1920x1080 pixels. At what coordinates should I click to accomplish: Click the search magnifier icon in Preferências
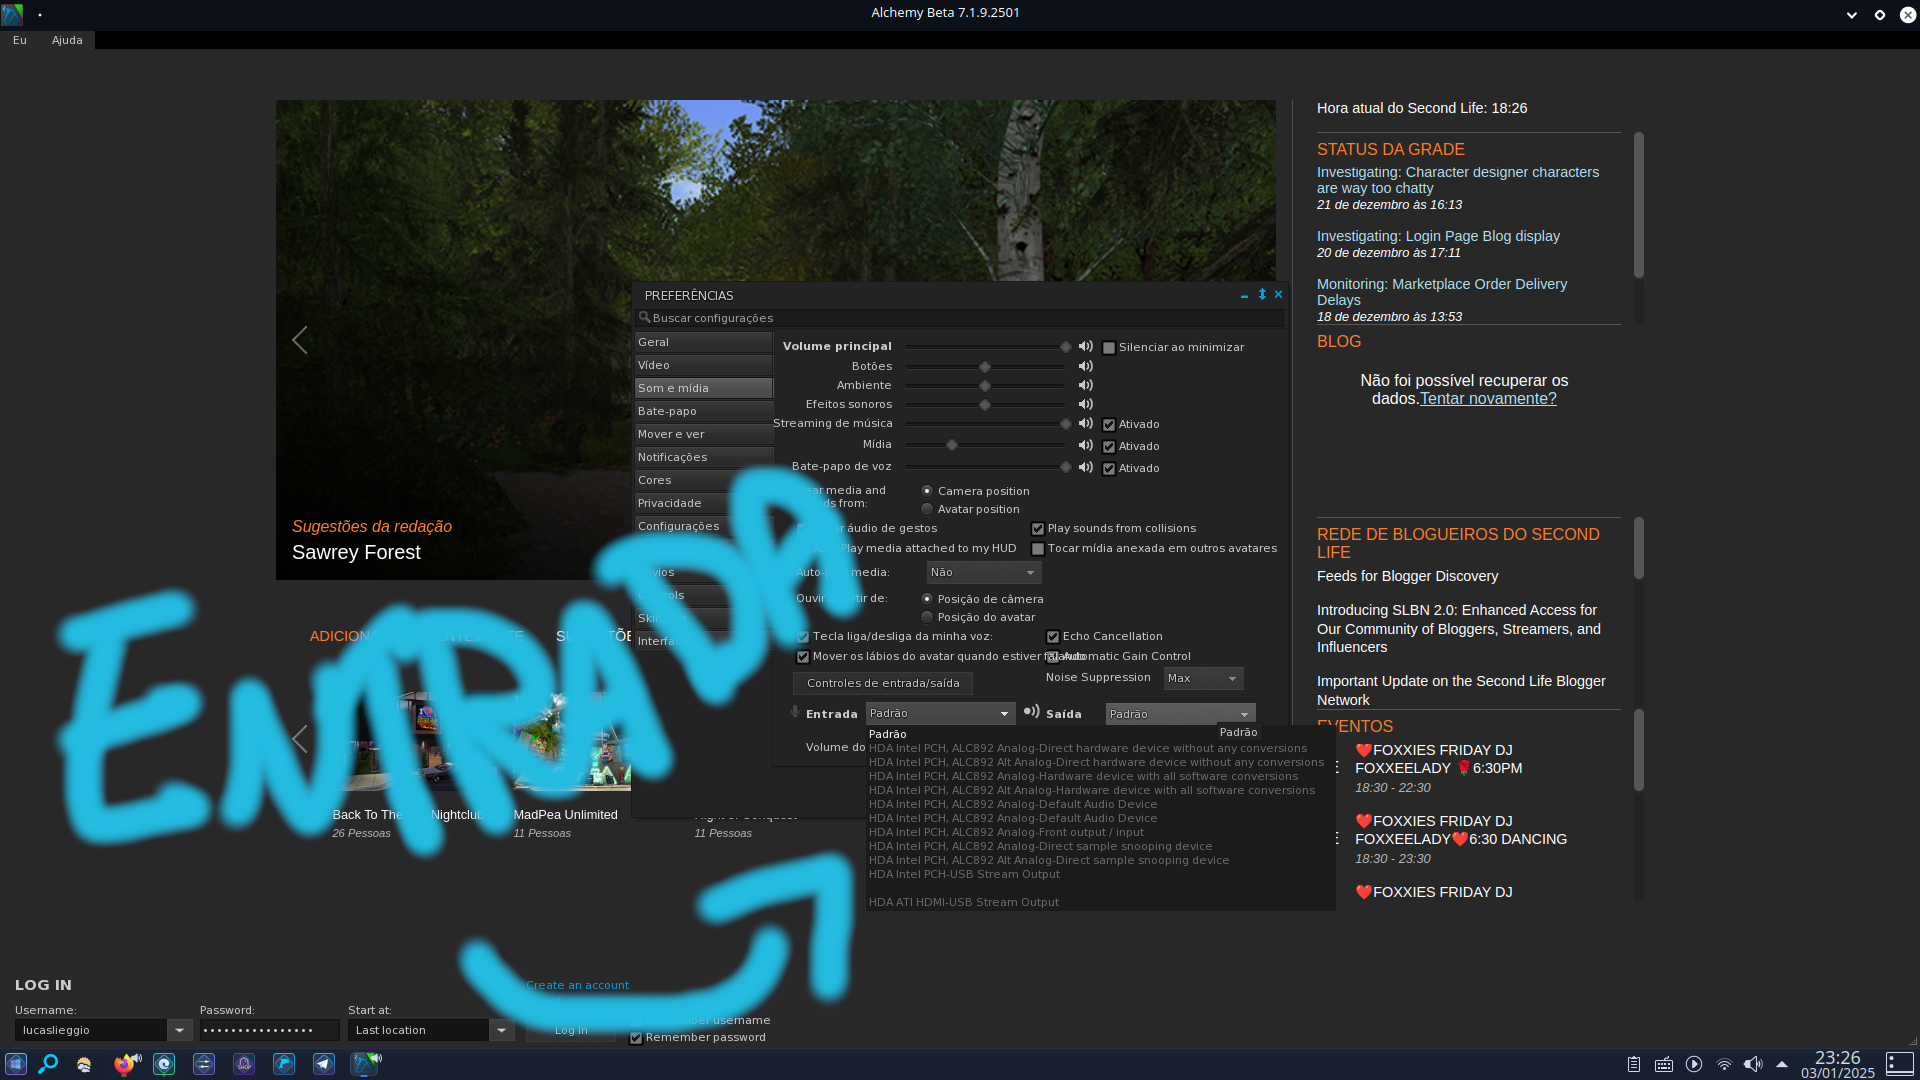point(645,318)
